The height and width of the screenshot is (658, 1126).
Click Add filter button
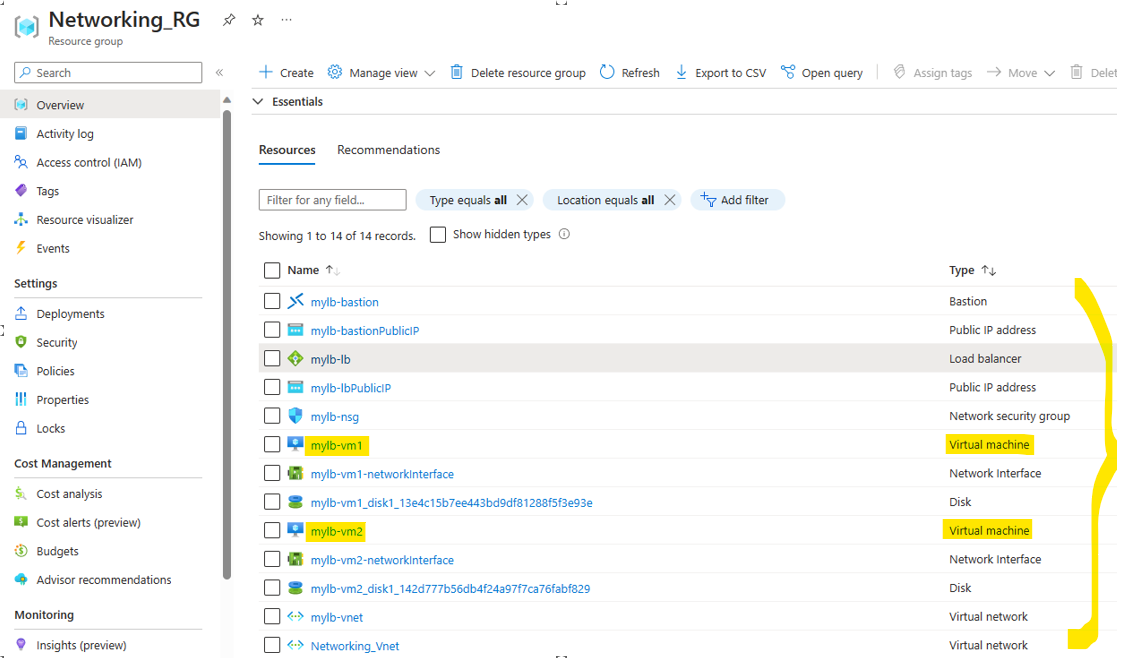coord(738,200)
